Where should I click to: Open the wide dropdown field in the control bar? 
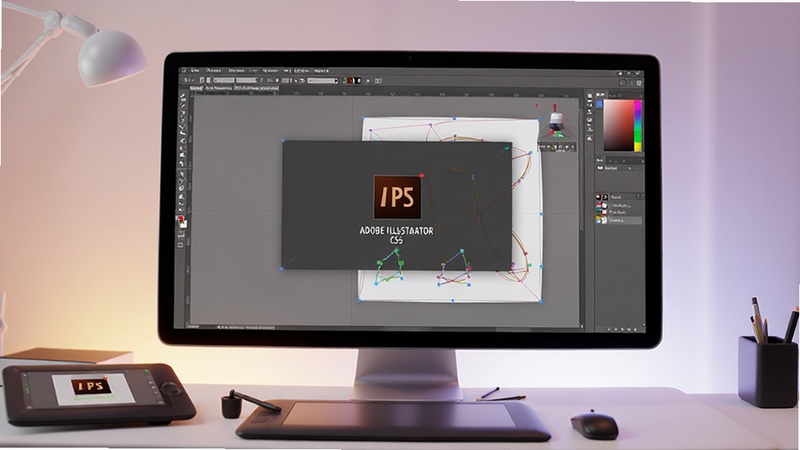[x=323, y=81]
